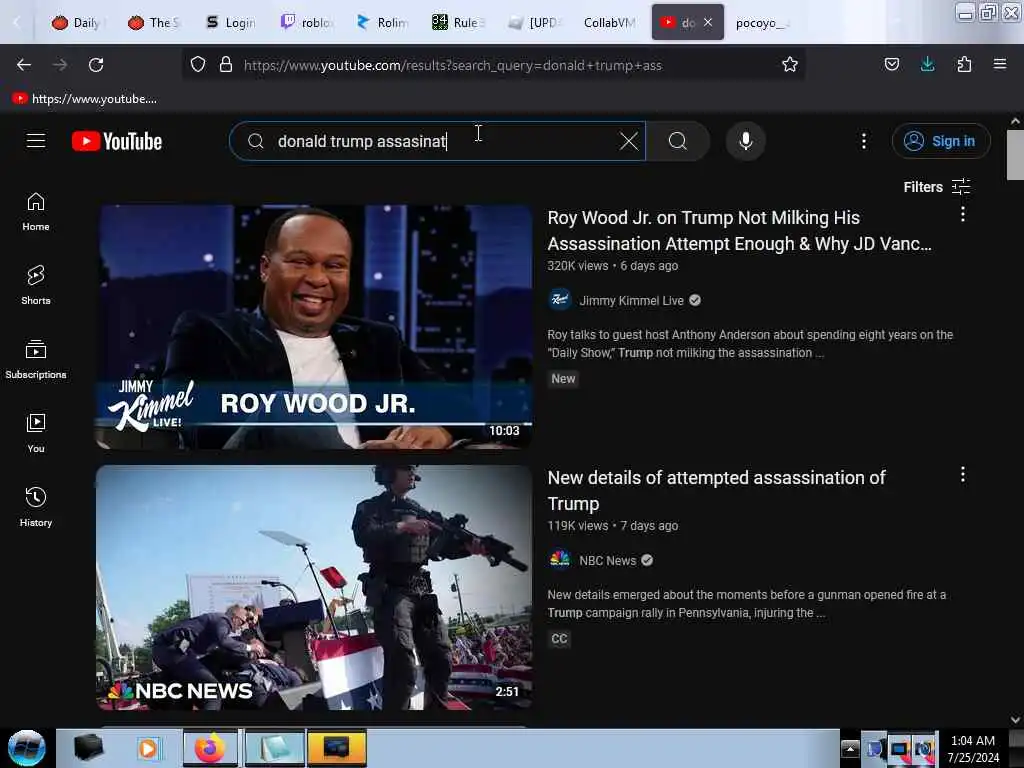Screen dimensions: 1024x768
Task: Open options for Roy Wood Jr. video
Action: click(x=963, y=214)
